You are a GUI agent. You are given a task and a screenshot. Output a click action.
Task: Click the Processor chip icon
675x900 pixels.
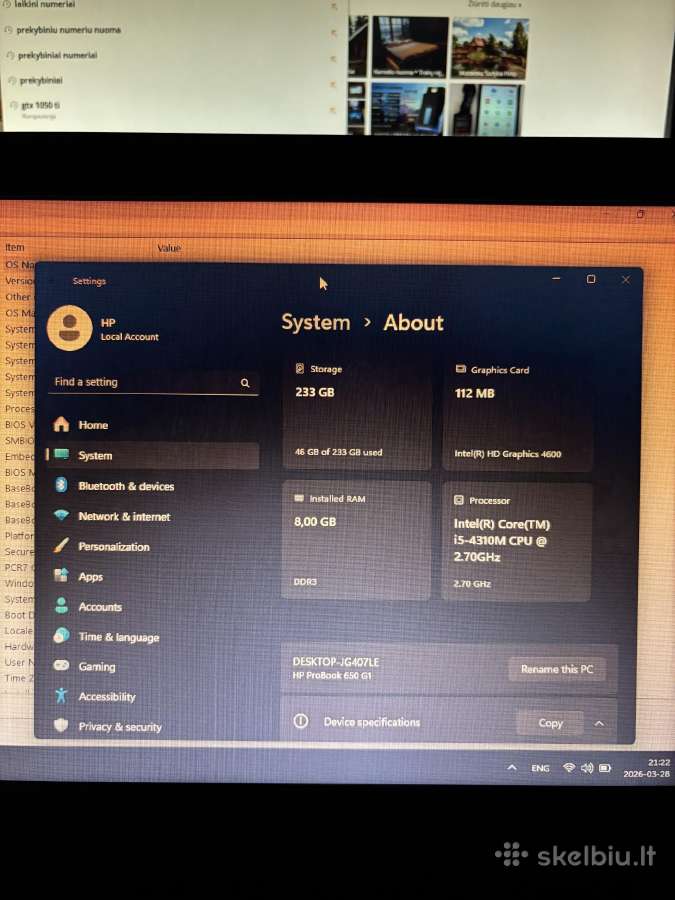tap(459, 500)
